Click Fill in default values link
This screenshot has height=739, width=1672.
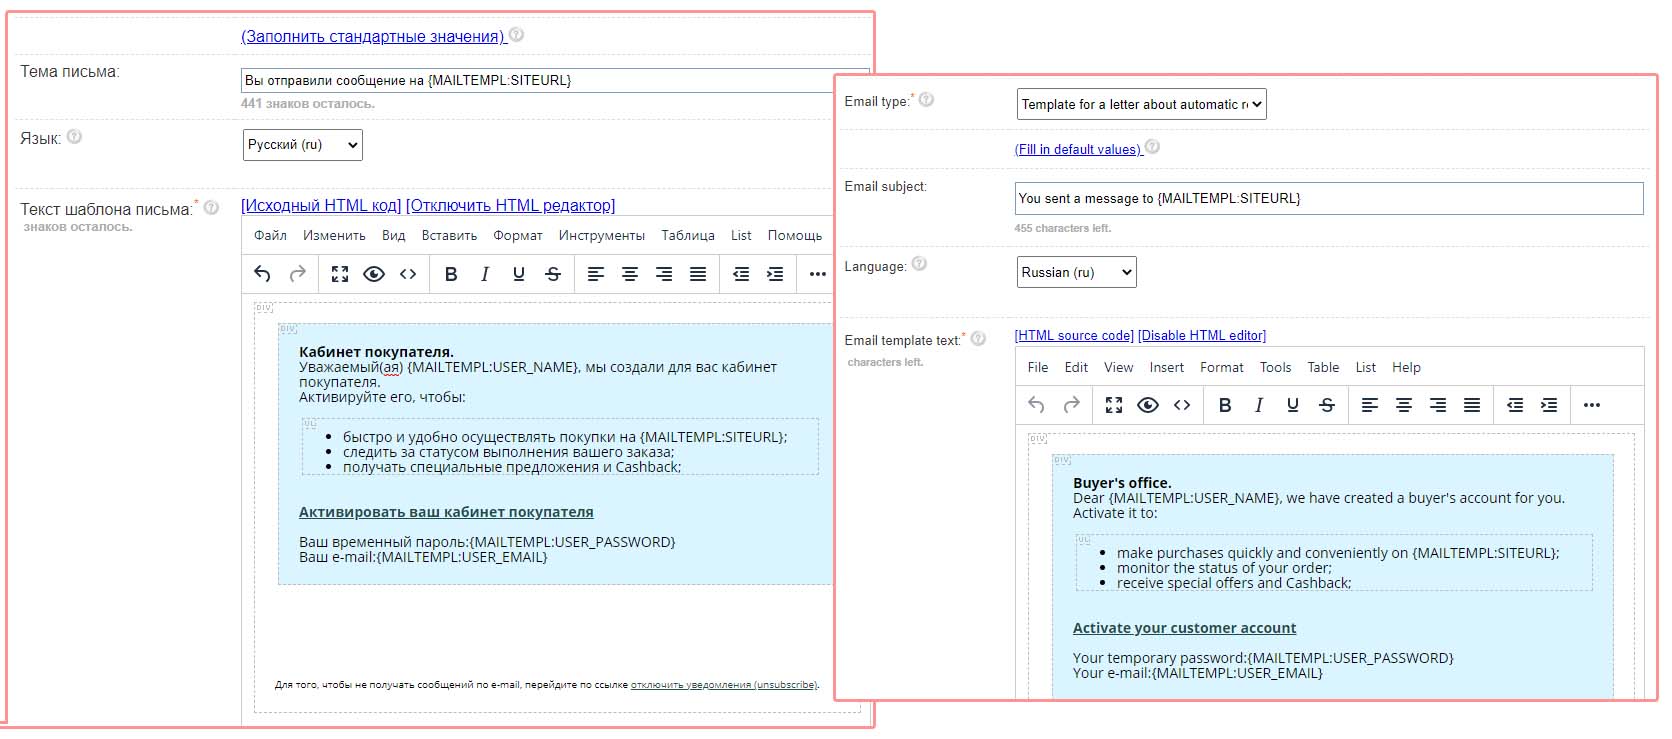(1077, 149)
